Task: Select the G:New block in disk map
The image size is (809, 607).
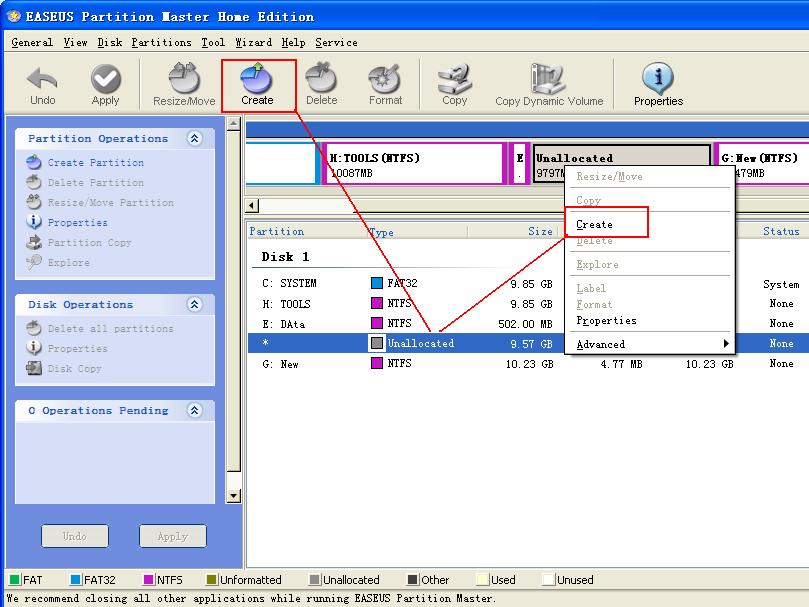Action: [x=762, y=164]
